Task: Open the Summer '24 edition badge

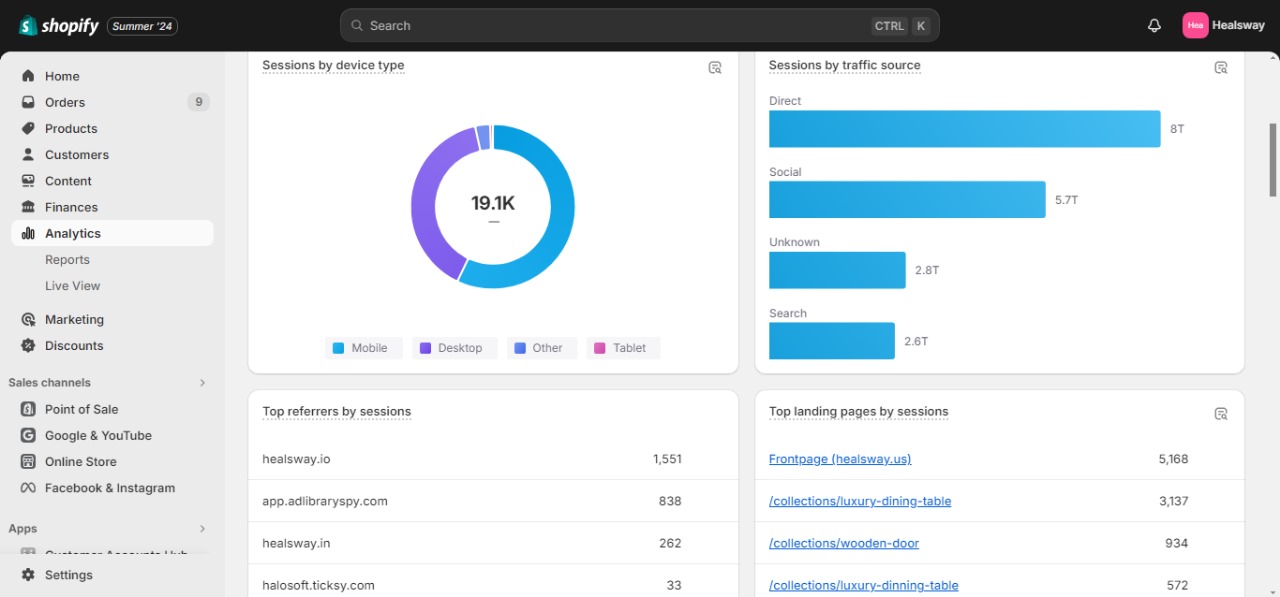Action: coord(142,26)
